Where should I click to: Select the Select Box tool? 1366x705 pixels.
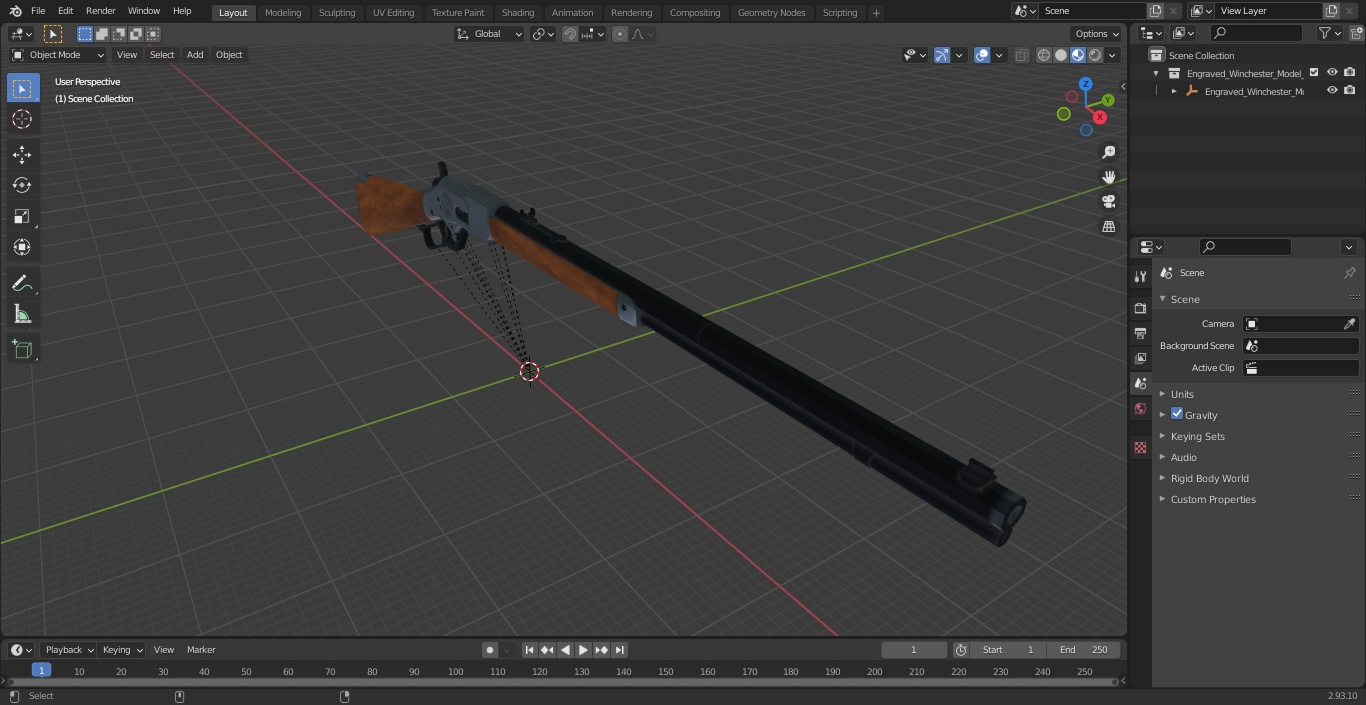point(22,88)
